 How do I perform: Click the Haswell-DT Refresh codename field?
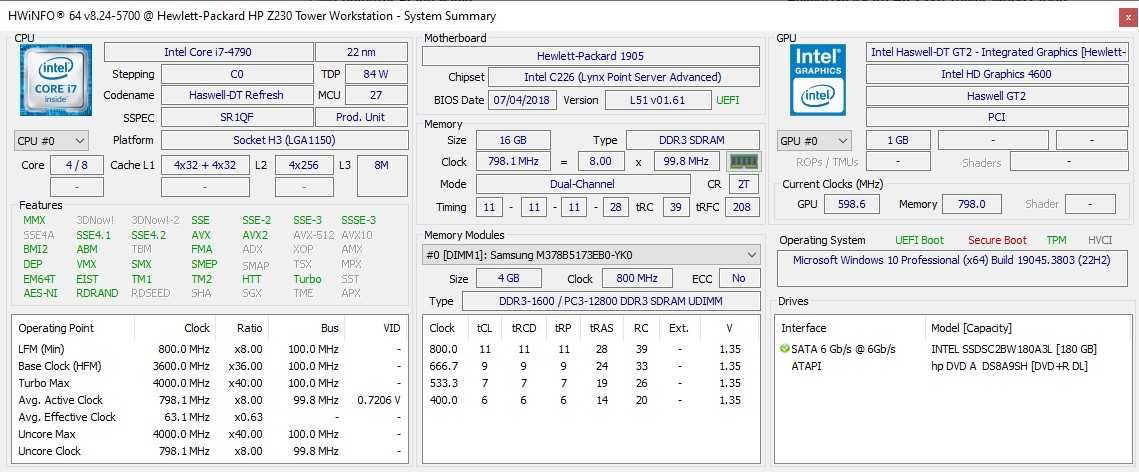[237, 95]
